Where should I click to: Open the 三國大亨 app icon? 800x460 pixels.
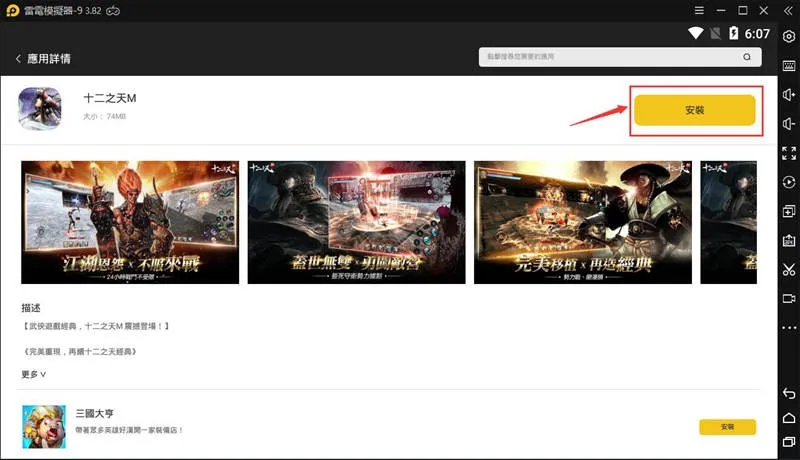44,427
